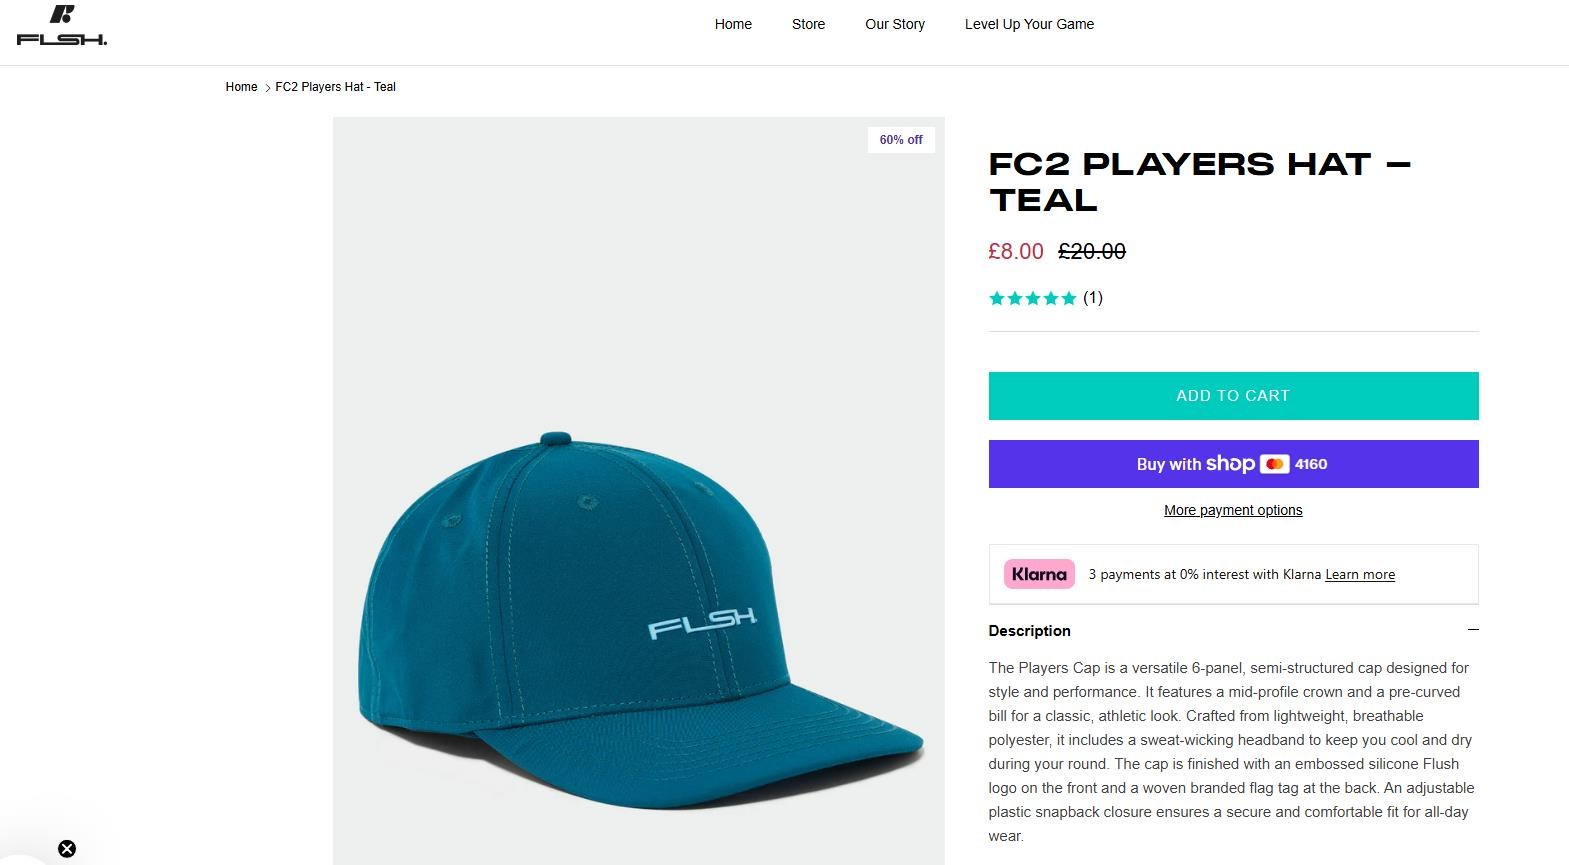Select Level Up Your Game menu item

pyautogui.click(x=1029, y=24)
